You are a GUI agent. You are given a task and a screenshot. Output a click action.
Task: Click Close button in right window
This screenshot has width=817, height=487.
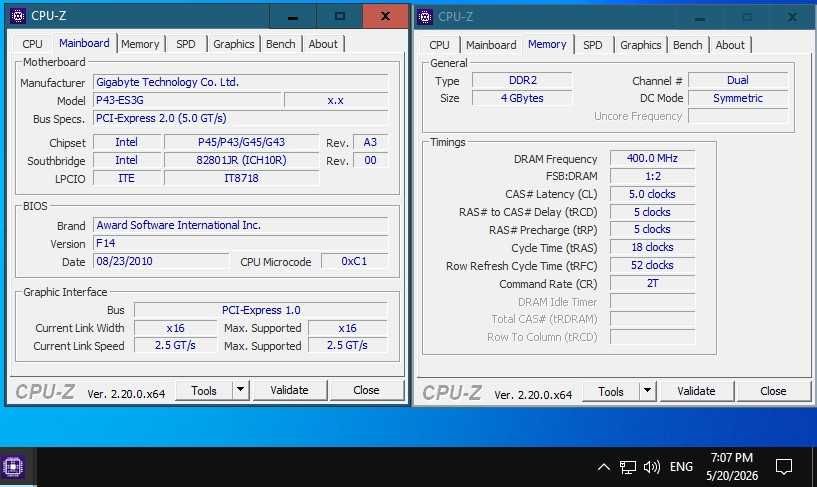click(773, 391)
